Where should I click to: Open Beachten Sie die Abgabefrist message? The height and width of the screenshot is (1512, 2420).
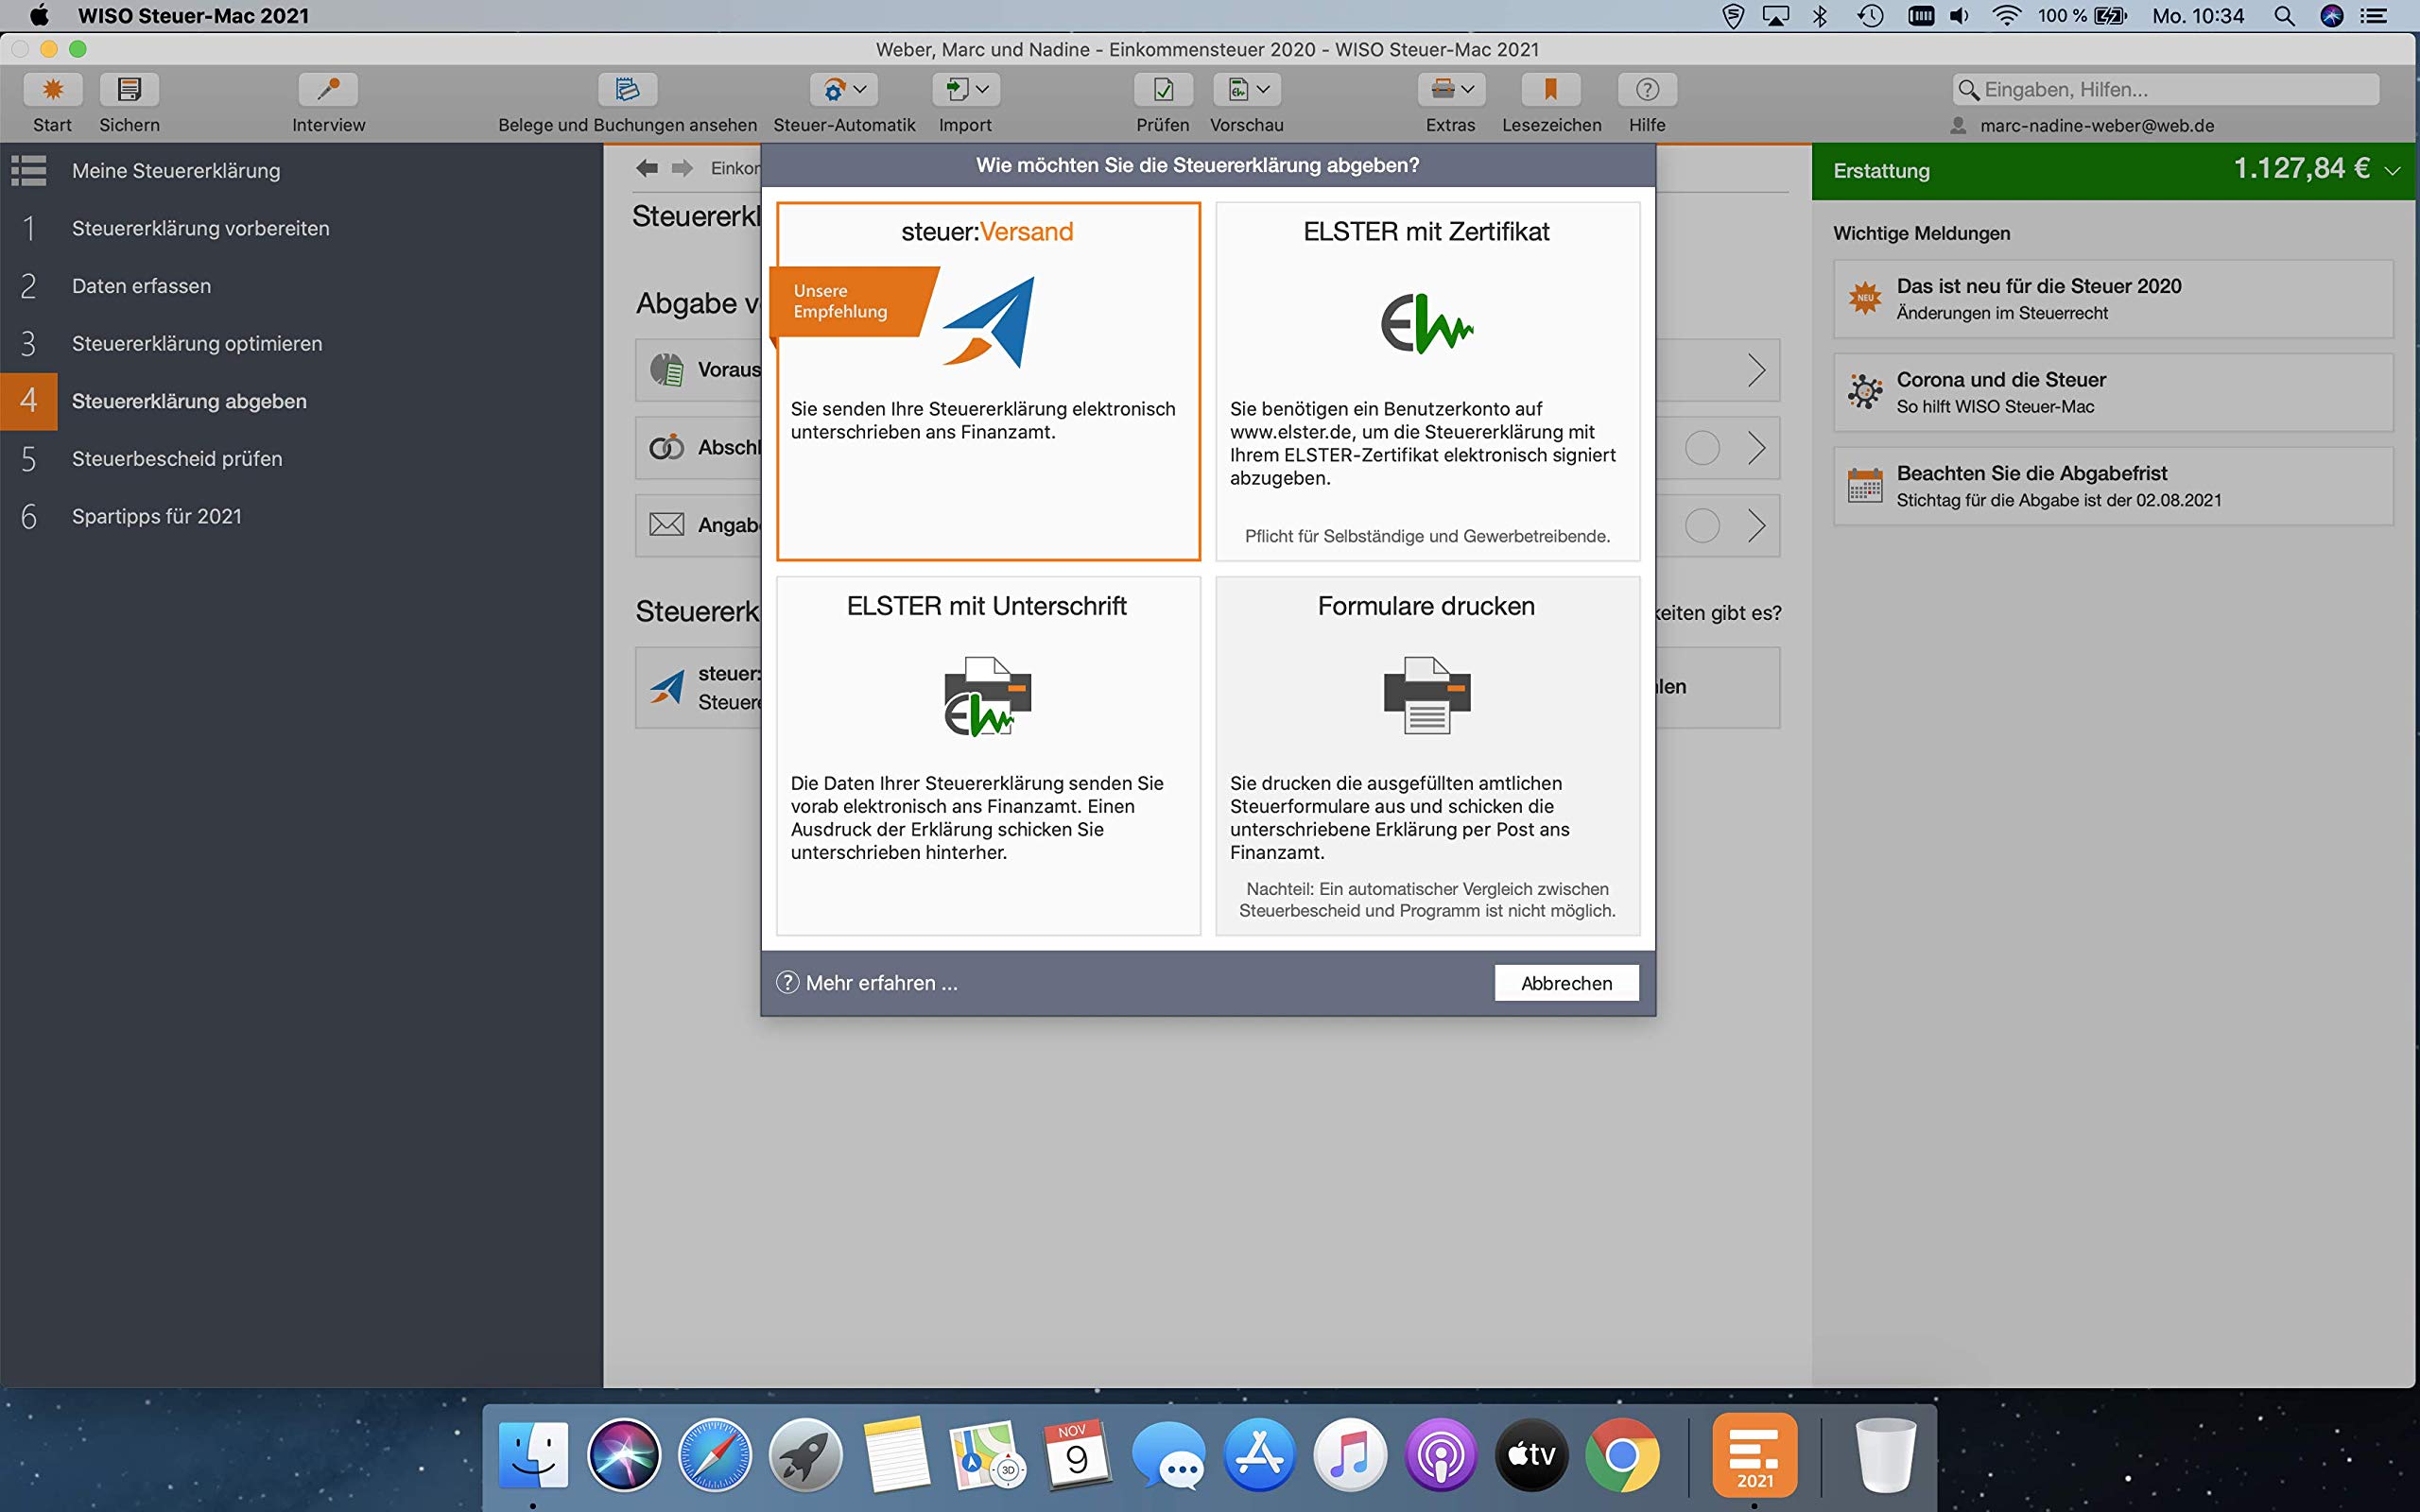coord(2113,486)
